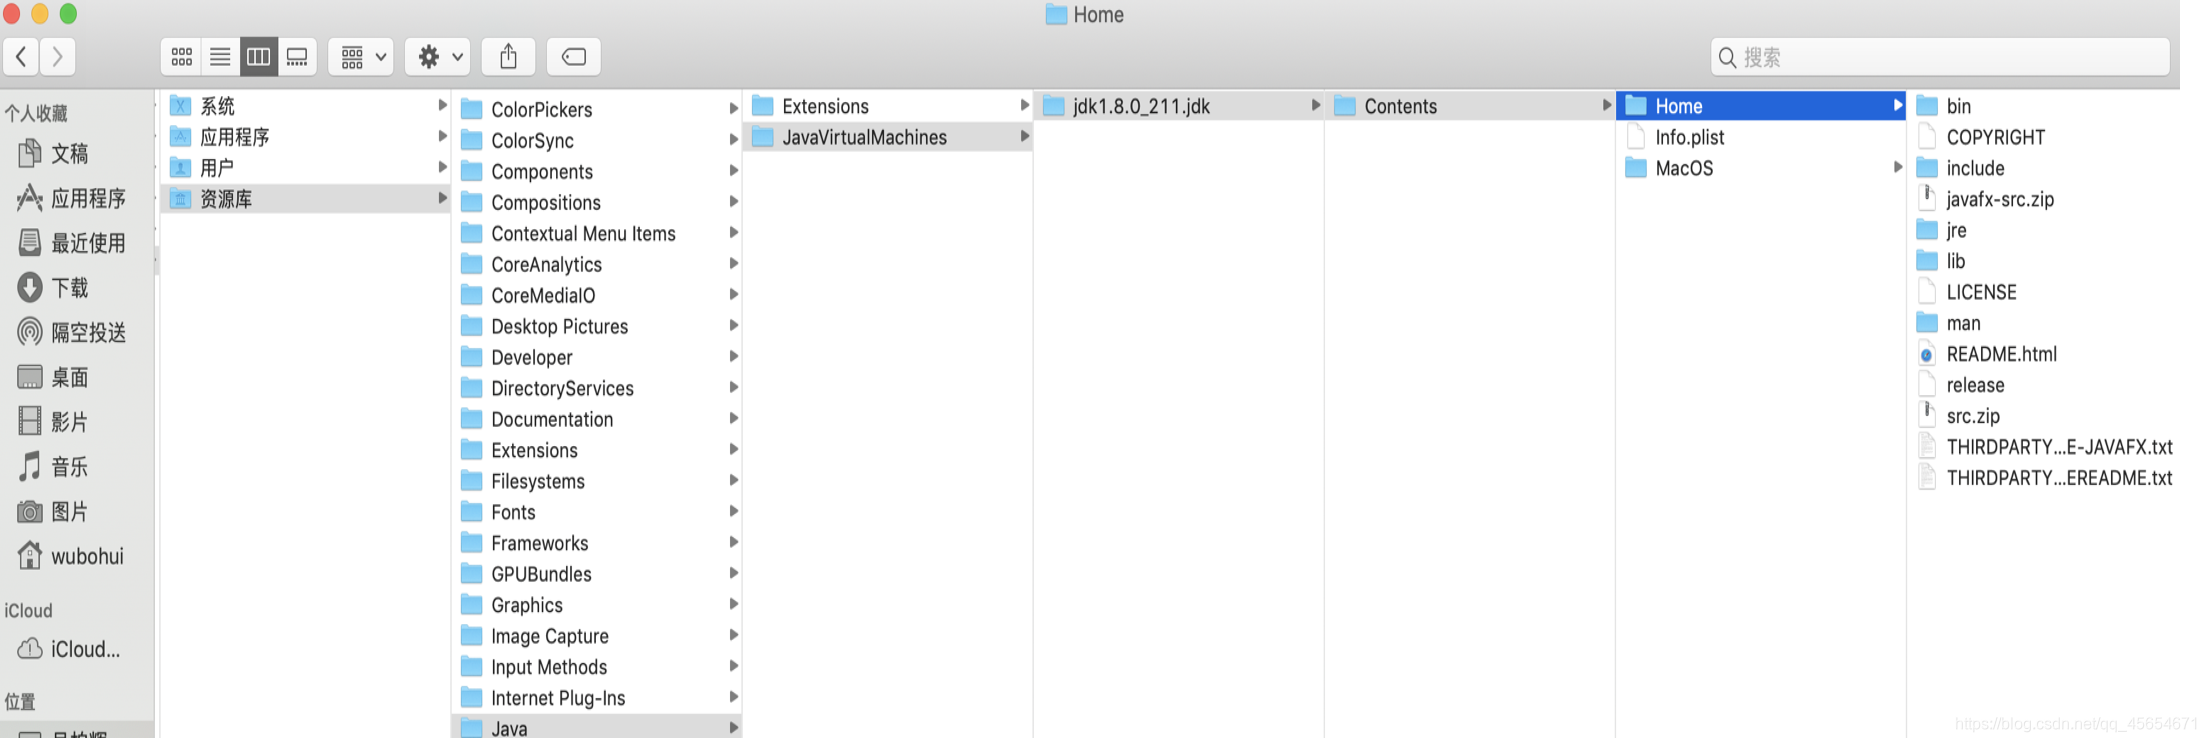Select Extensions folder below Documentation

tap(597, 451)
